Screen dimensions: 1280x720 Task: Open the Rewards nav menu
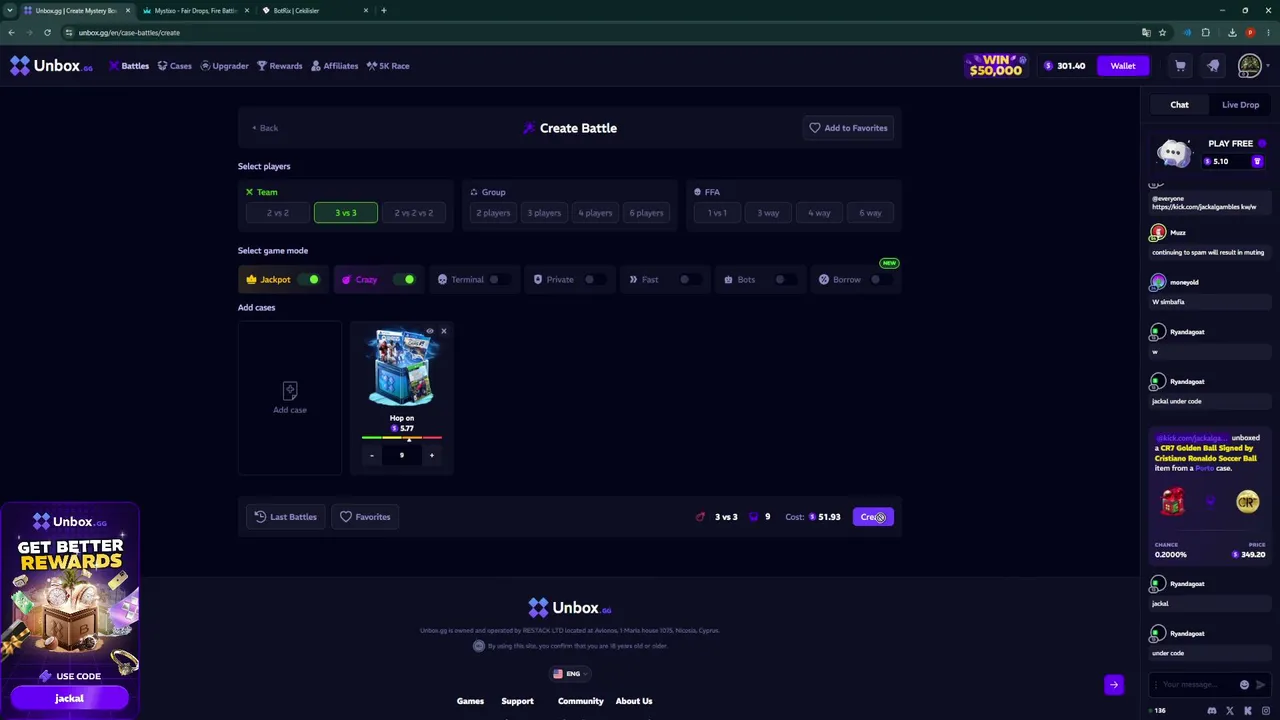tap(279, 66)
